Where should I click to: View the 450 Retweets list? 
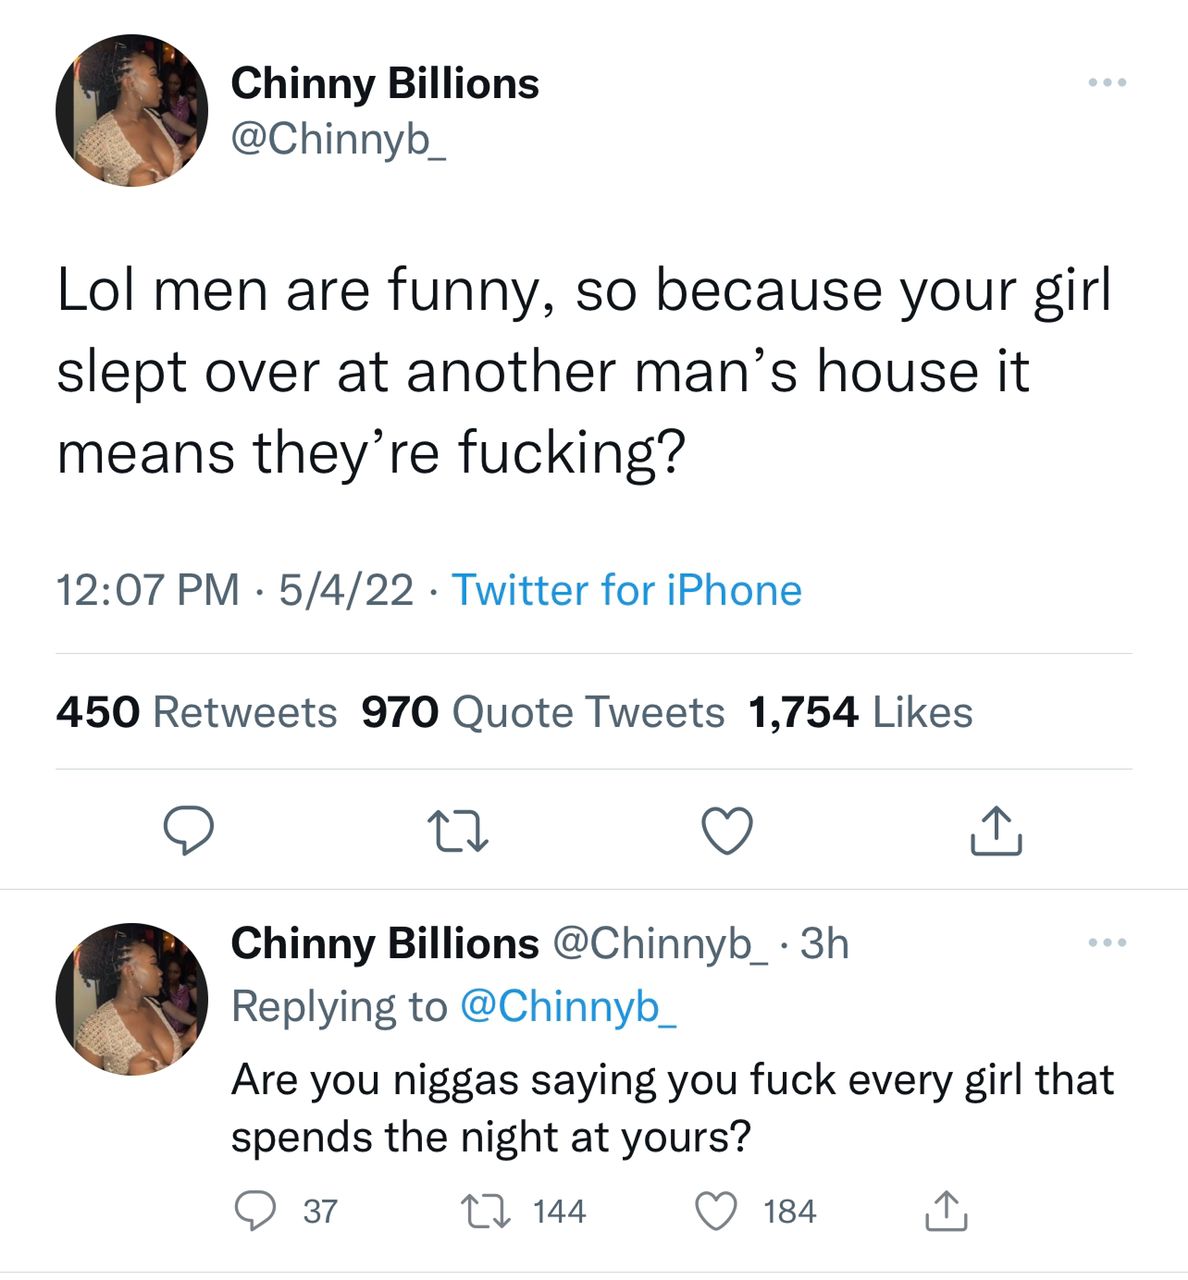coord(197,713)
